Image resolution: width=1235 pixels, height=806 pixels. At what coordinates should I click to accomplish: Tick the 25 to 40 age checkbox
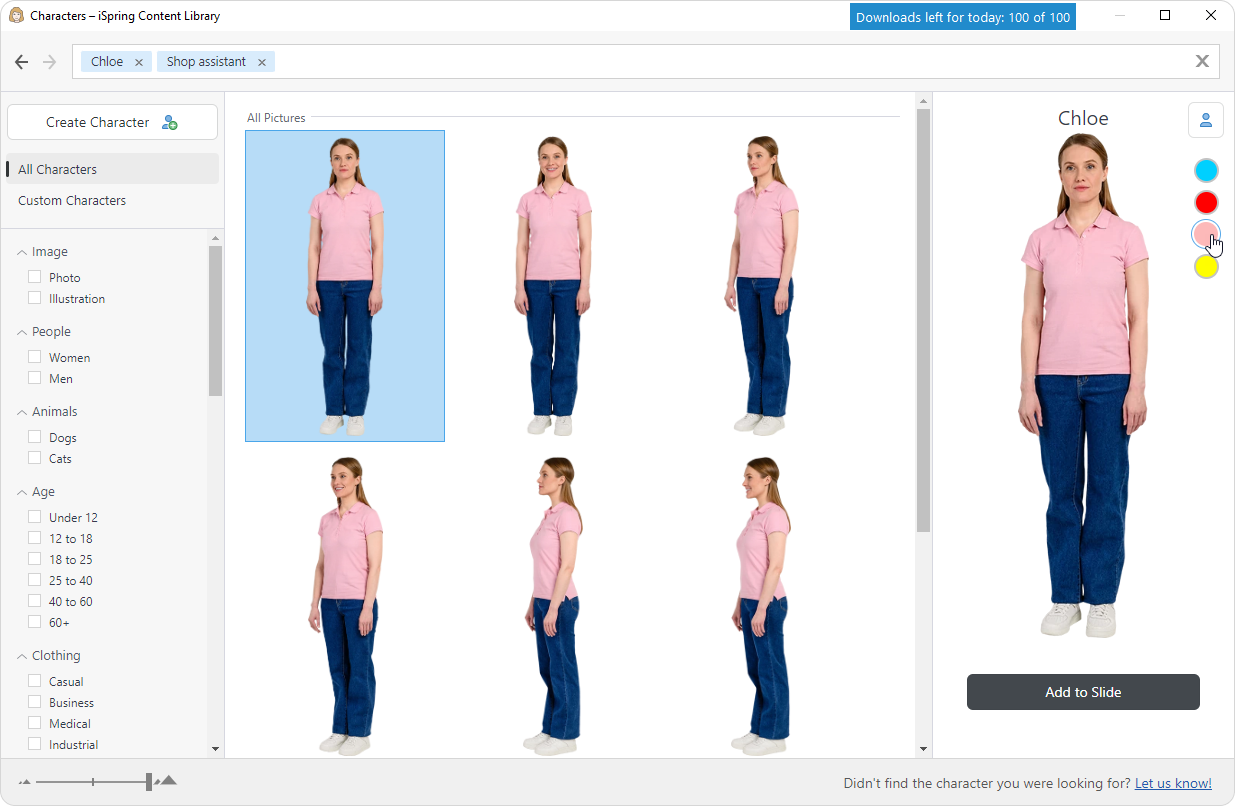tap(35, 580)
